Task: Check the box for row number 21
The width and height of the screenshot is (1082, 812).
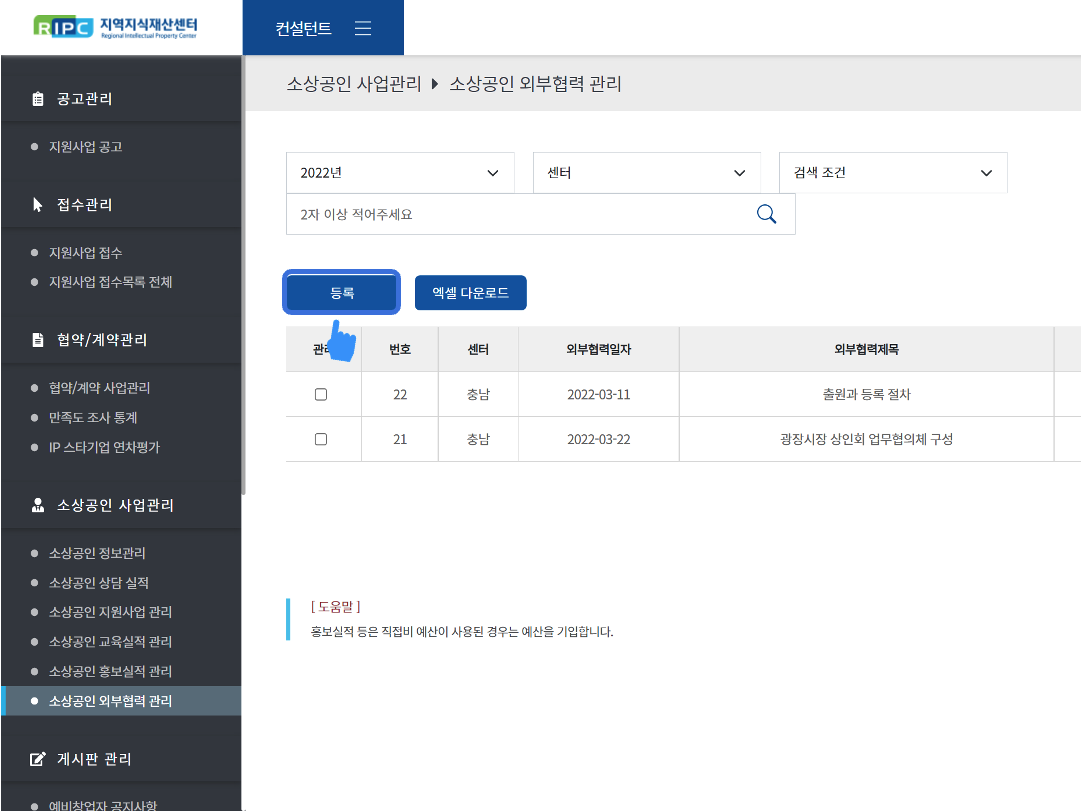Action: pyautogui.click(x=321, y=439)
